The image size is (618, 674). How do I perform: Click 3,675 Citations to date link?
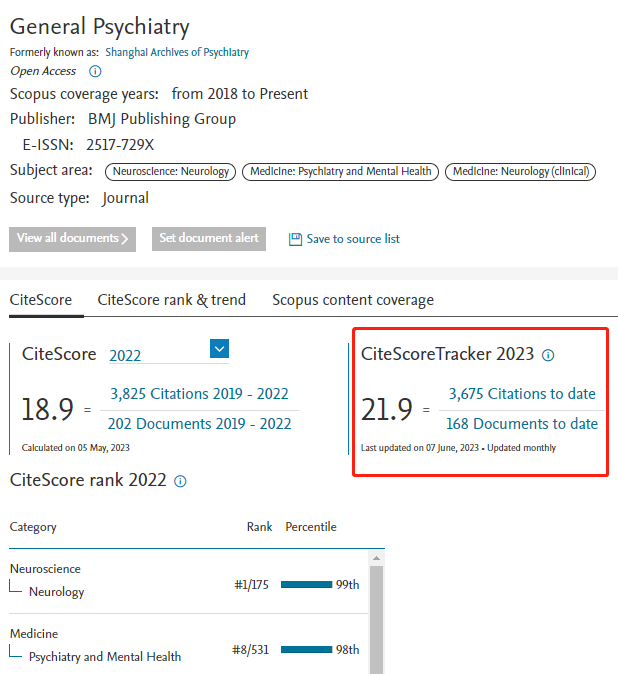point(521,394)
